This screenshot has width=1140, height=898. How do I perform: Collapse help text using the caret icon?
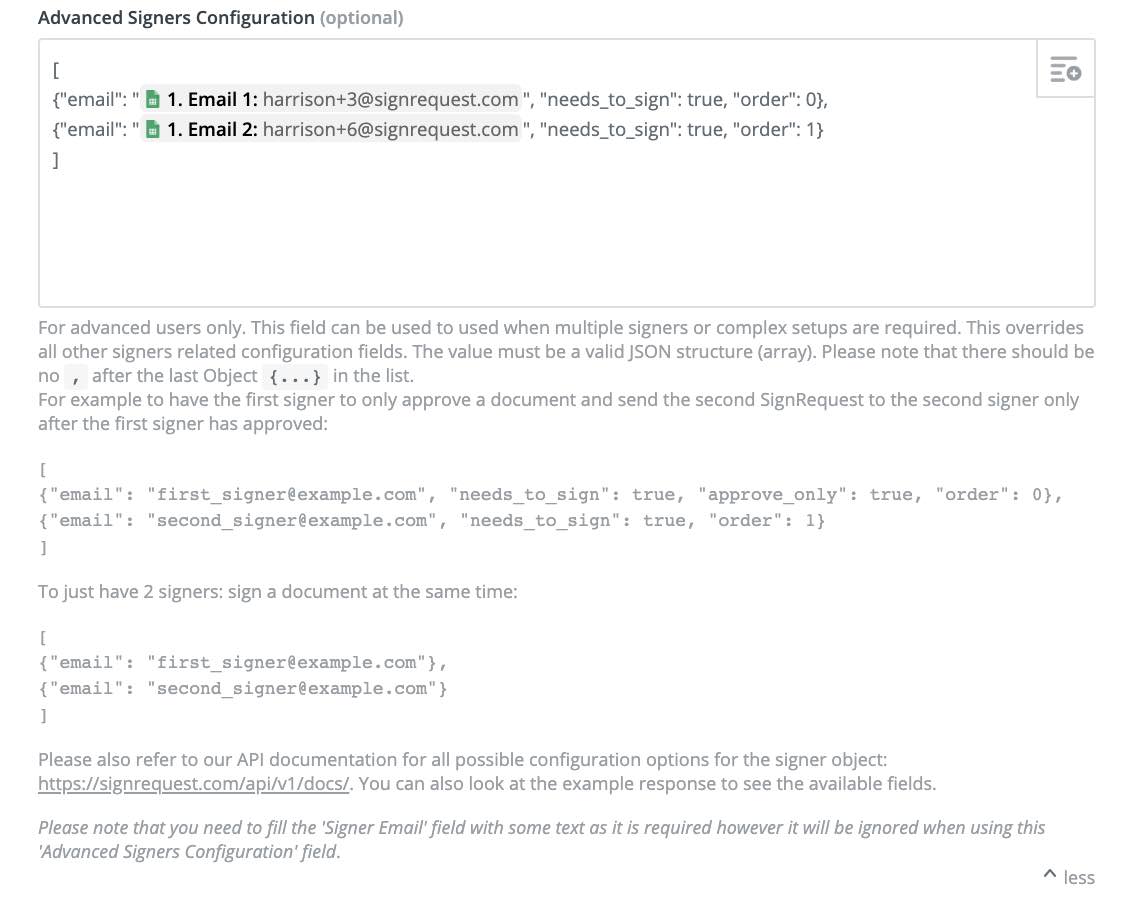tap(1050, 874)
